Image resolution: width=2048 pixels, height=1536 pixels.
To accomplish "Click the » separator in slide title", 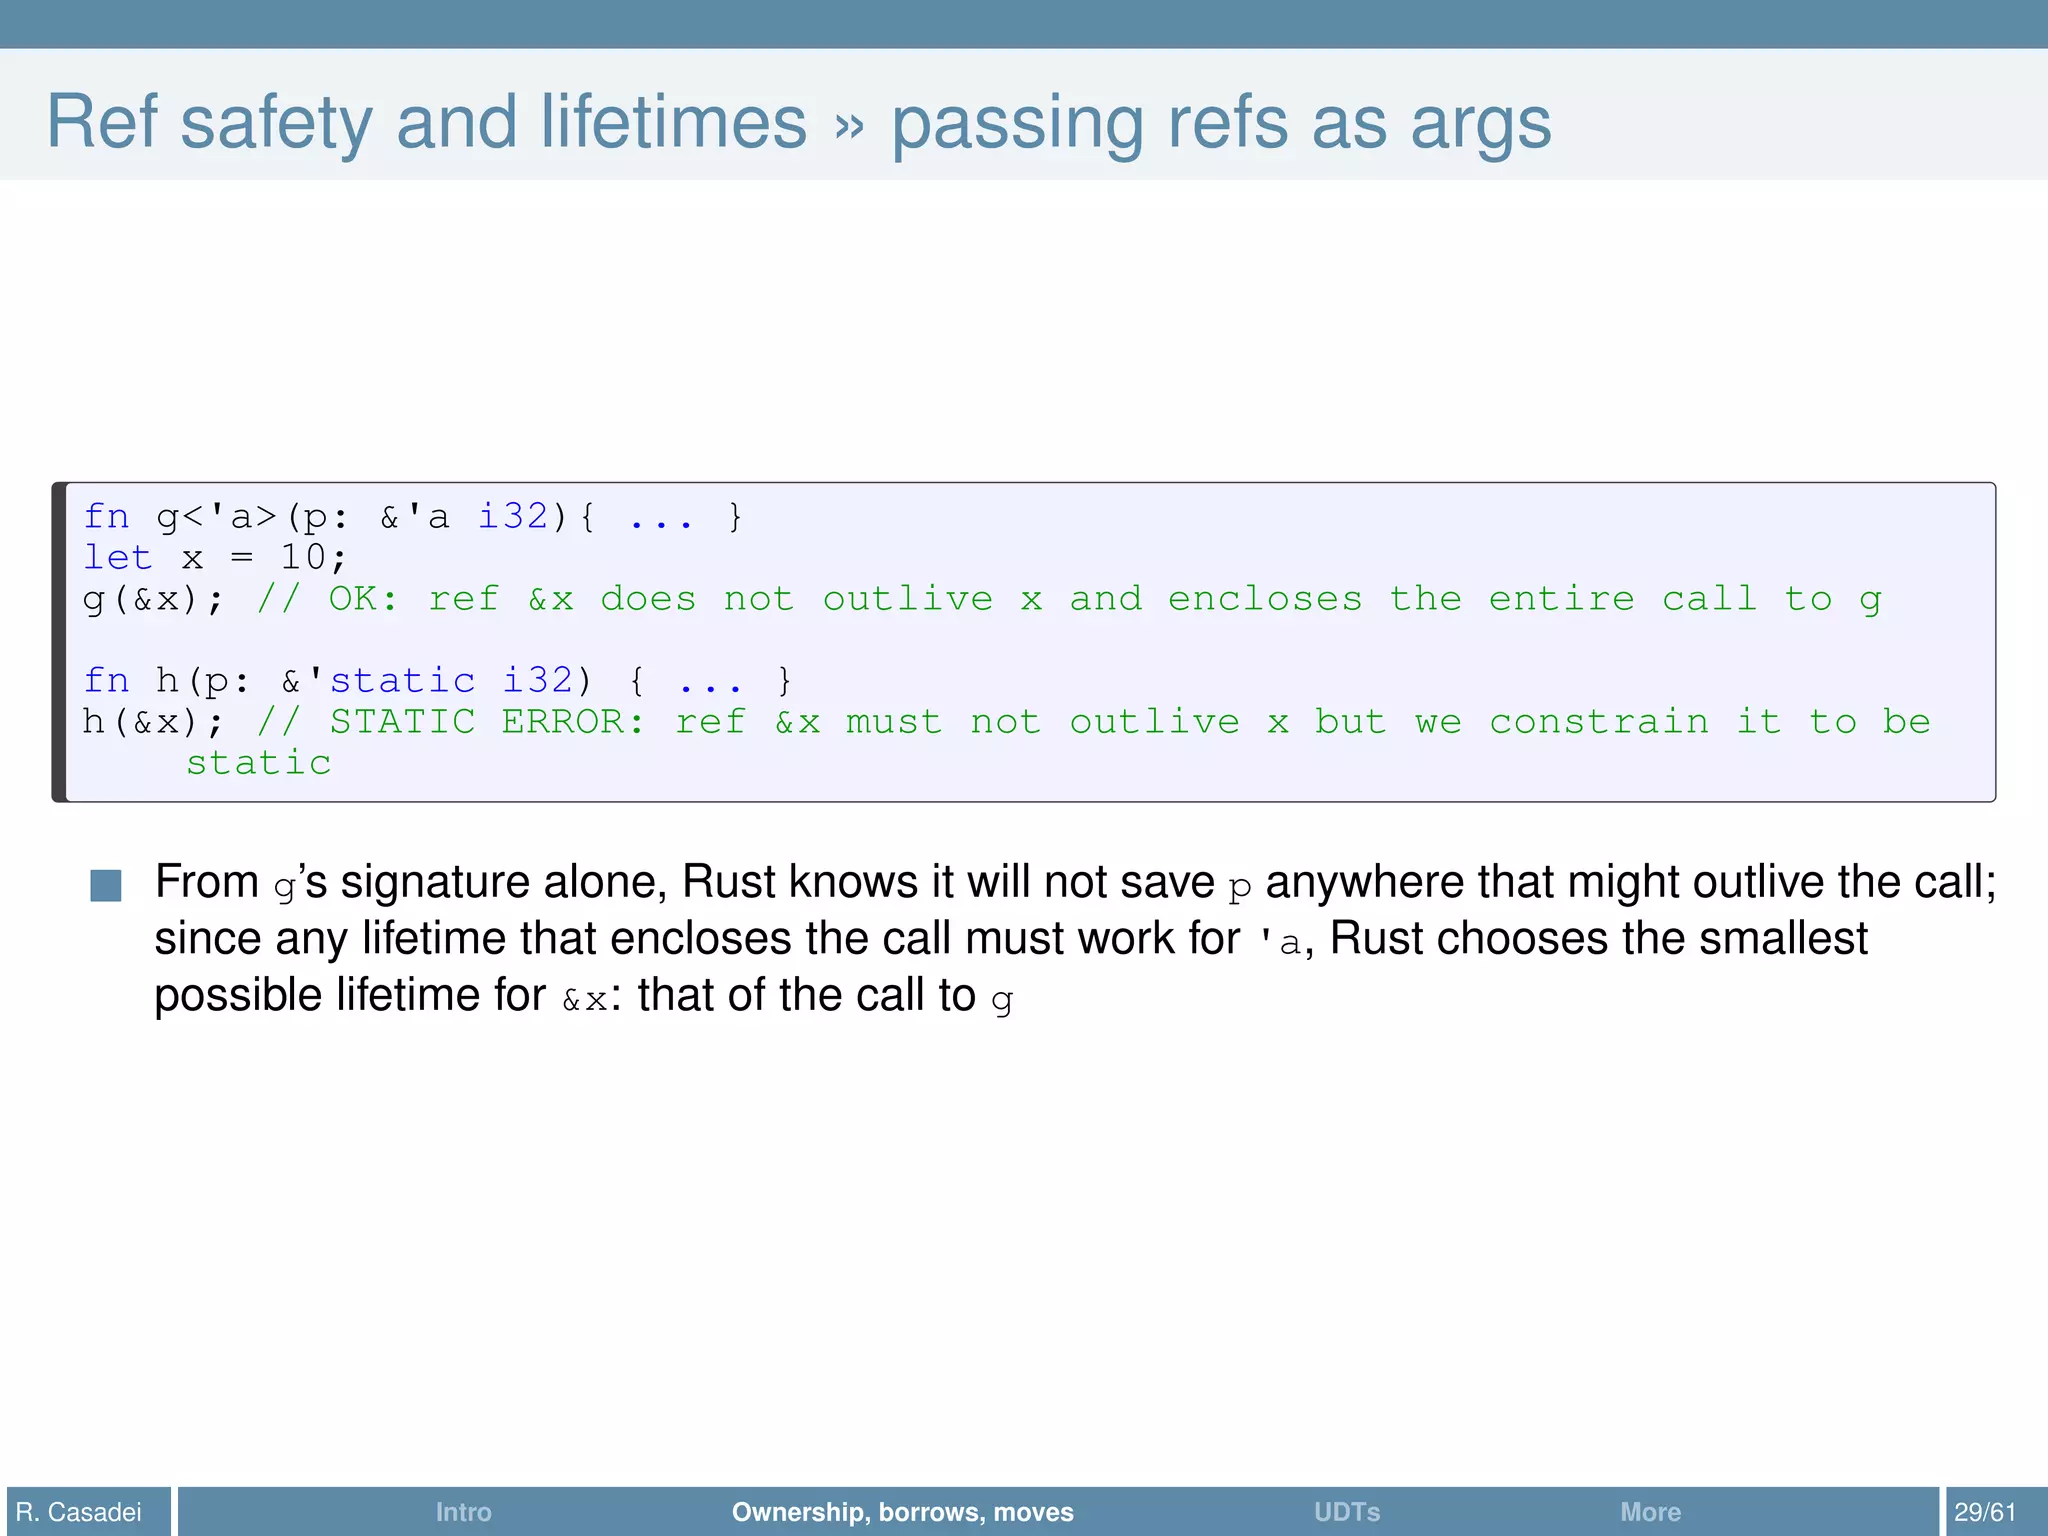I will coord(849,125).
